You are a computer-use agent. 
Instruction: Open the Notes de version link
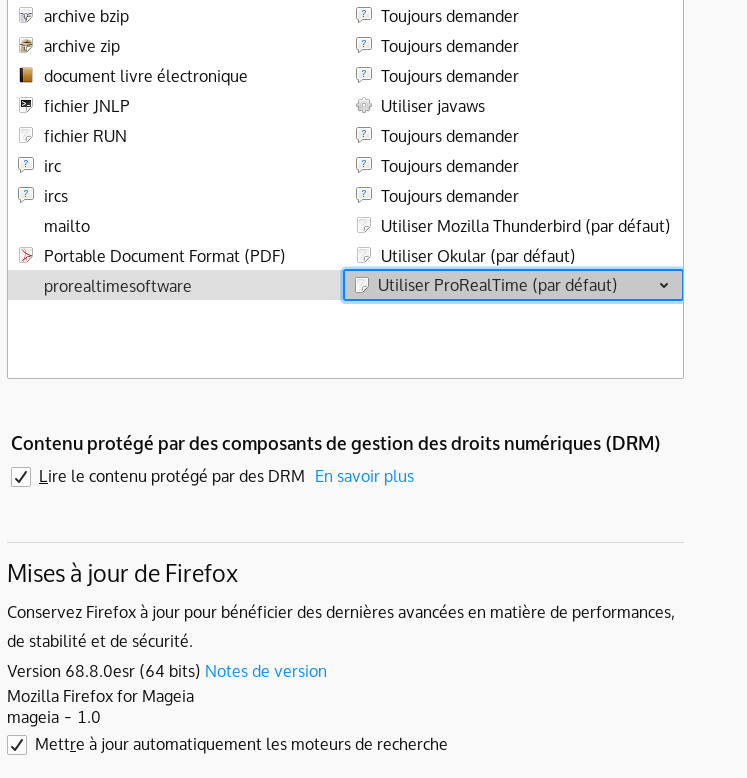click(x=265, y=671)
